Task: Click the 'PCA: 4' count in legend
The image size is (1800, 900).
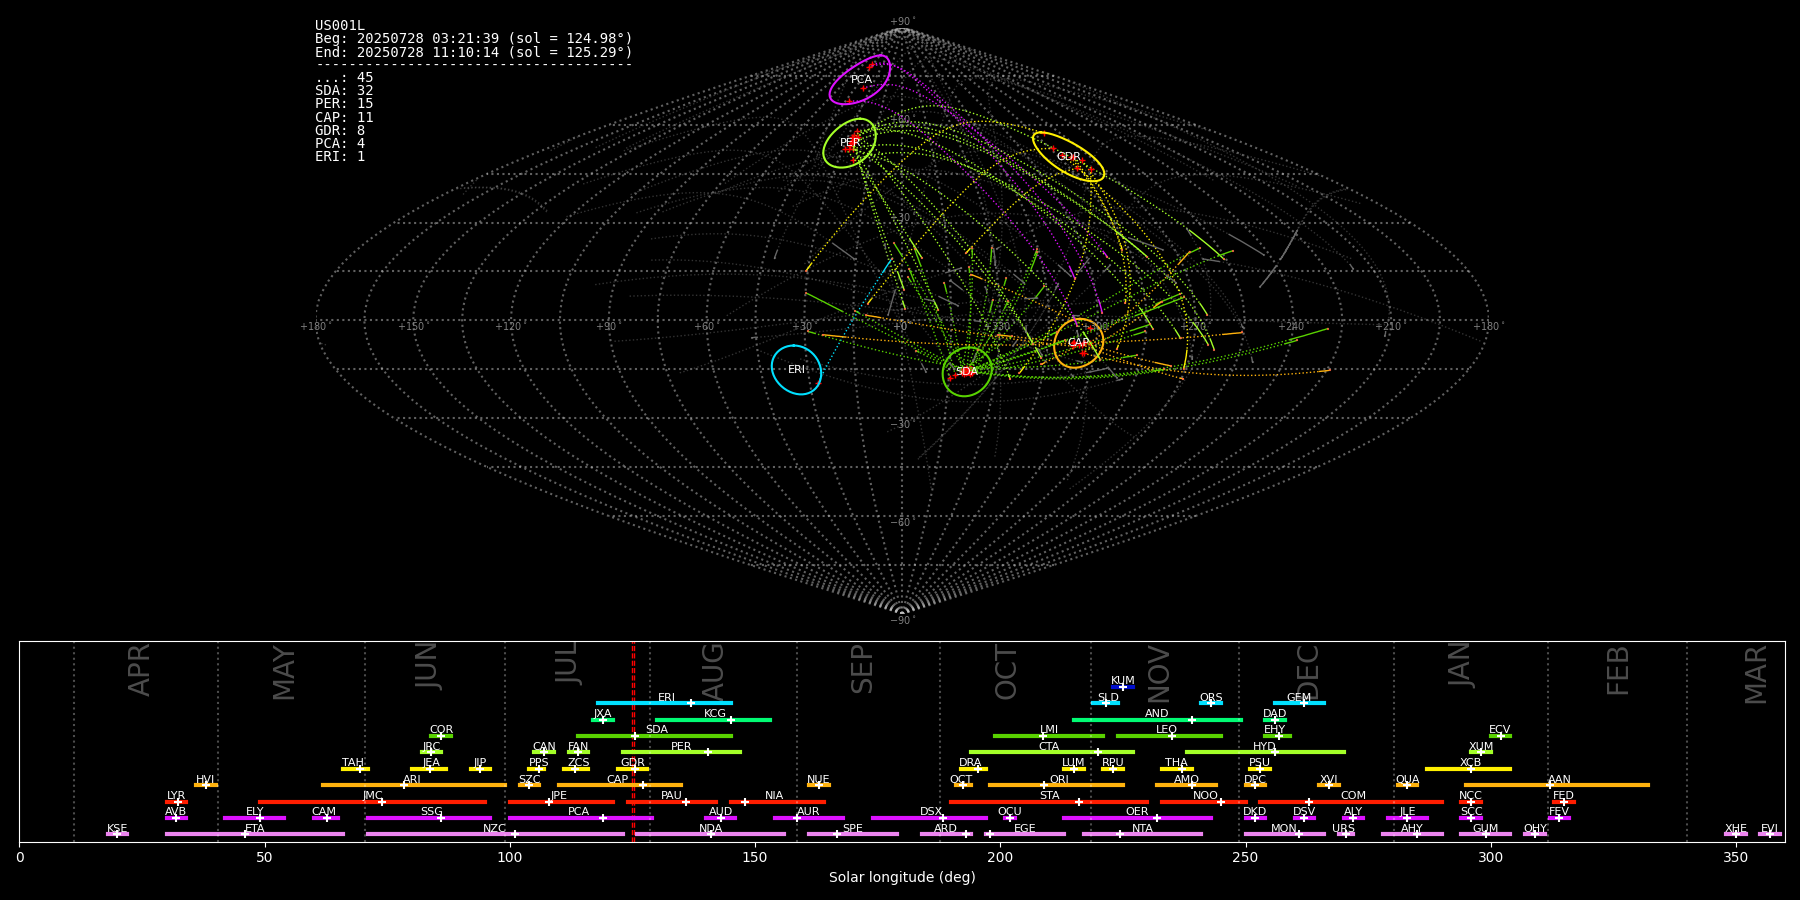Action: (340, 144)
